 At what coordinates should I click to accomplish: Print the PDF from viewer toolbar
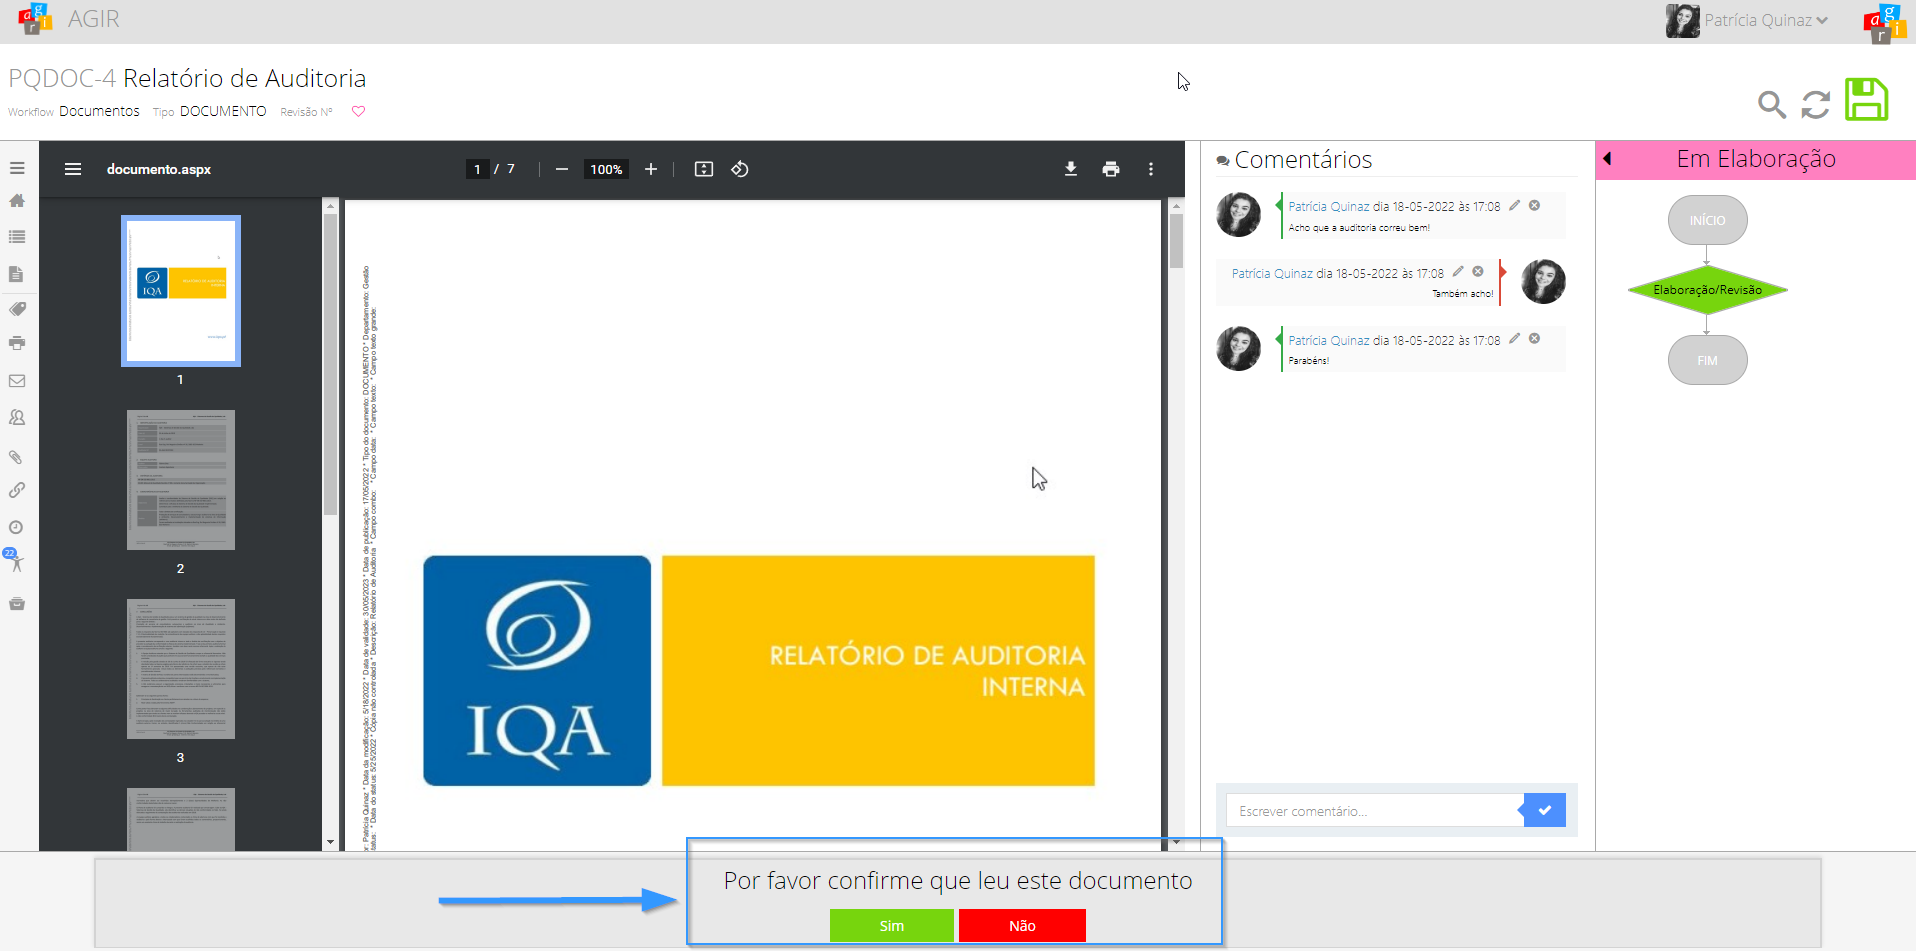pos(1111,169)
